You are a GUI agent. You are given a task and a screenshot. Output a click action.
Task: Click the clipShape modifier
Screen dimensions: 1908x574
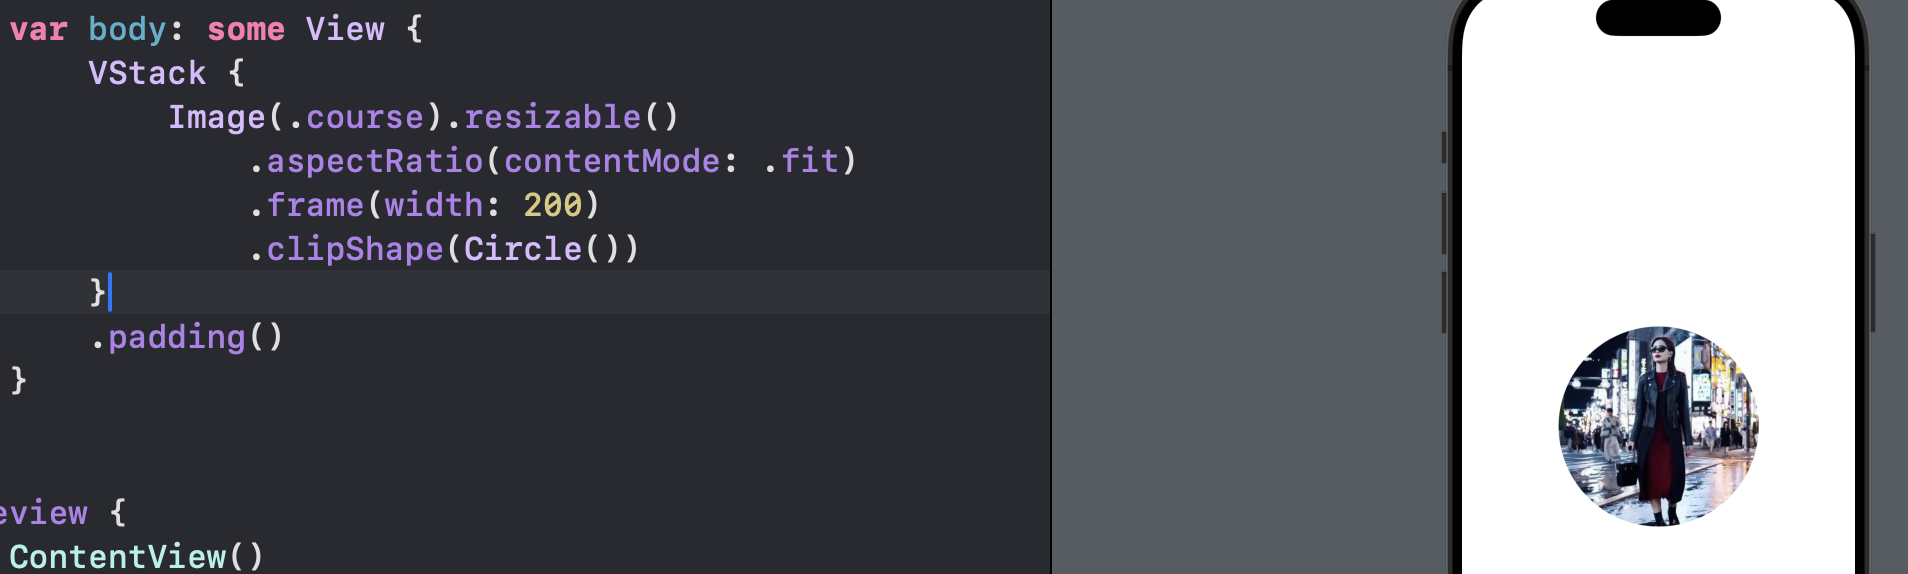click(x=355, y=249)
